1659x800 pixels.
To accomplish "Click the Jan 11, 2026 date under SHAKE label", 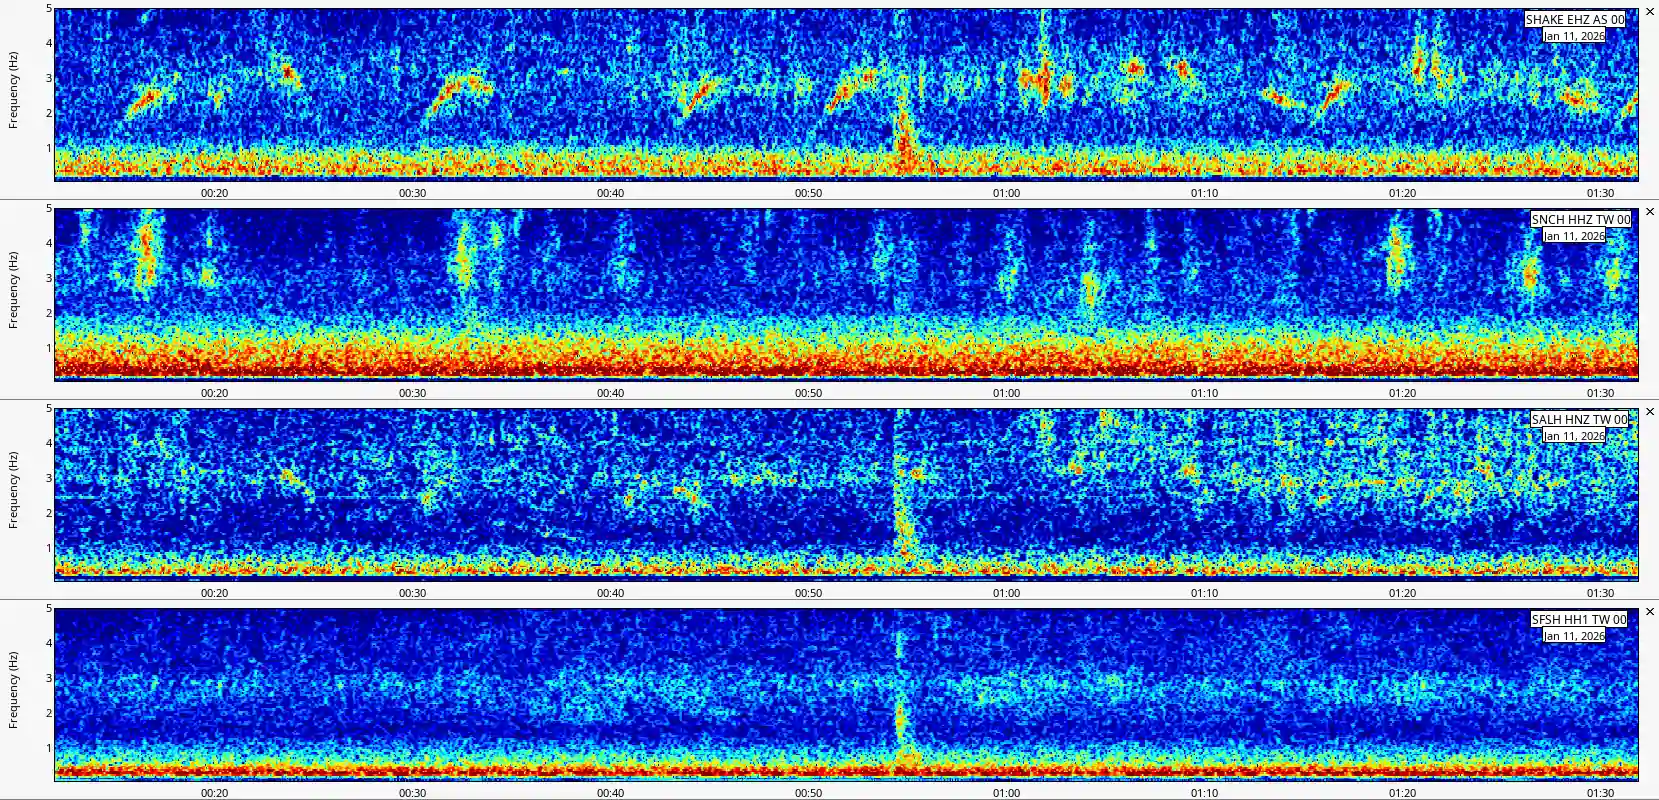I will [x=1574, y=36].
